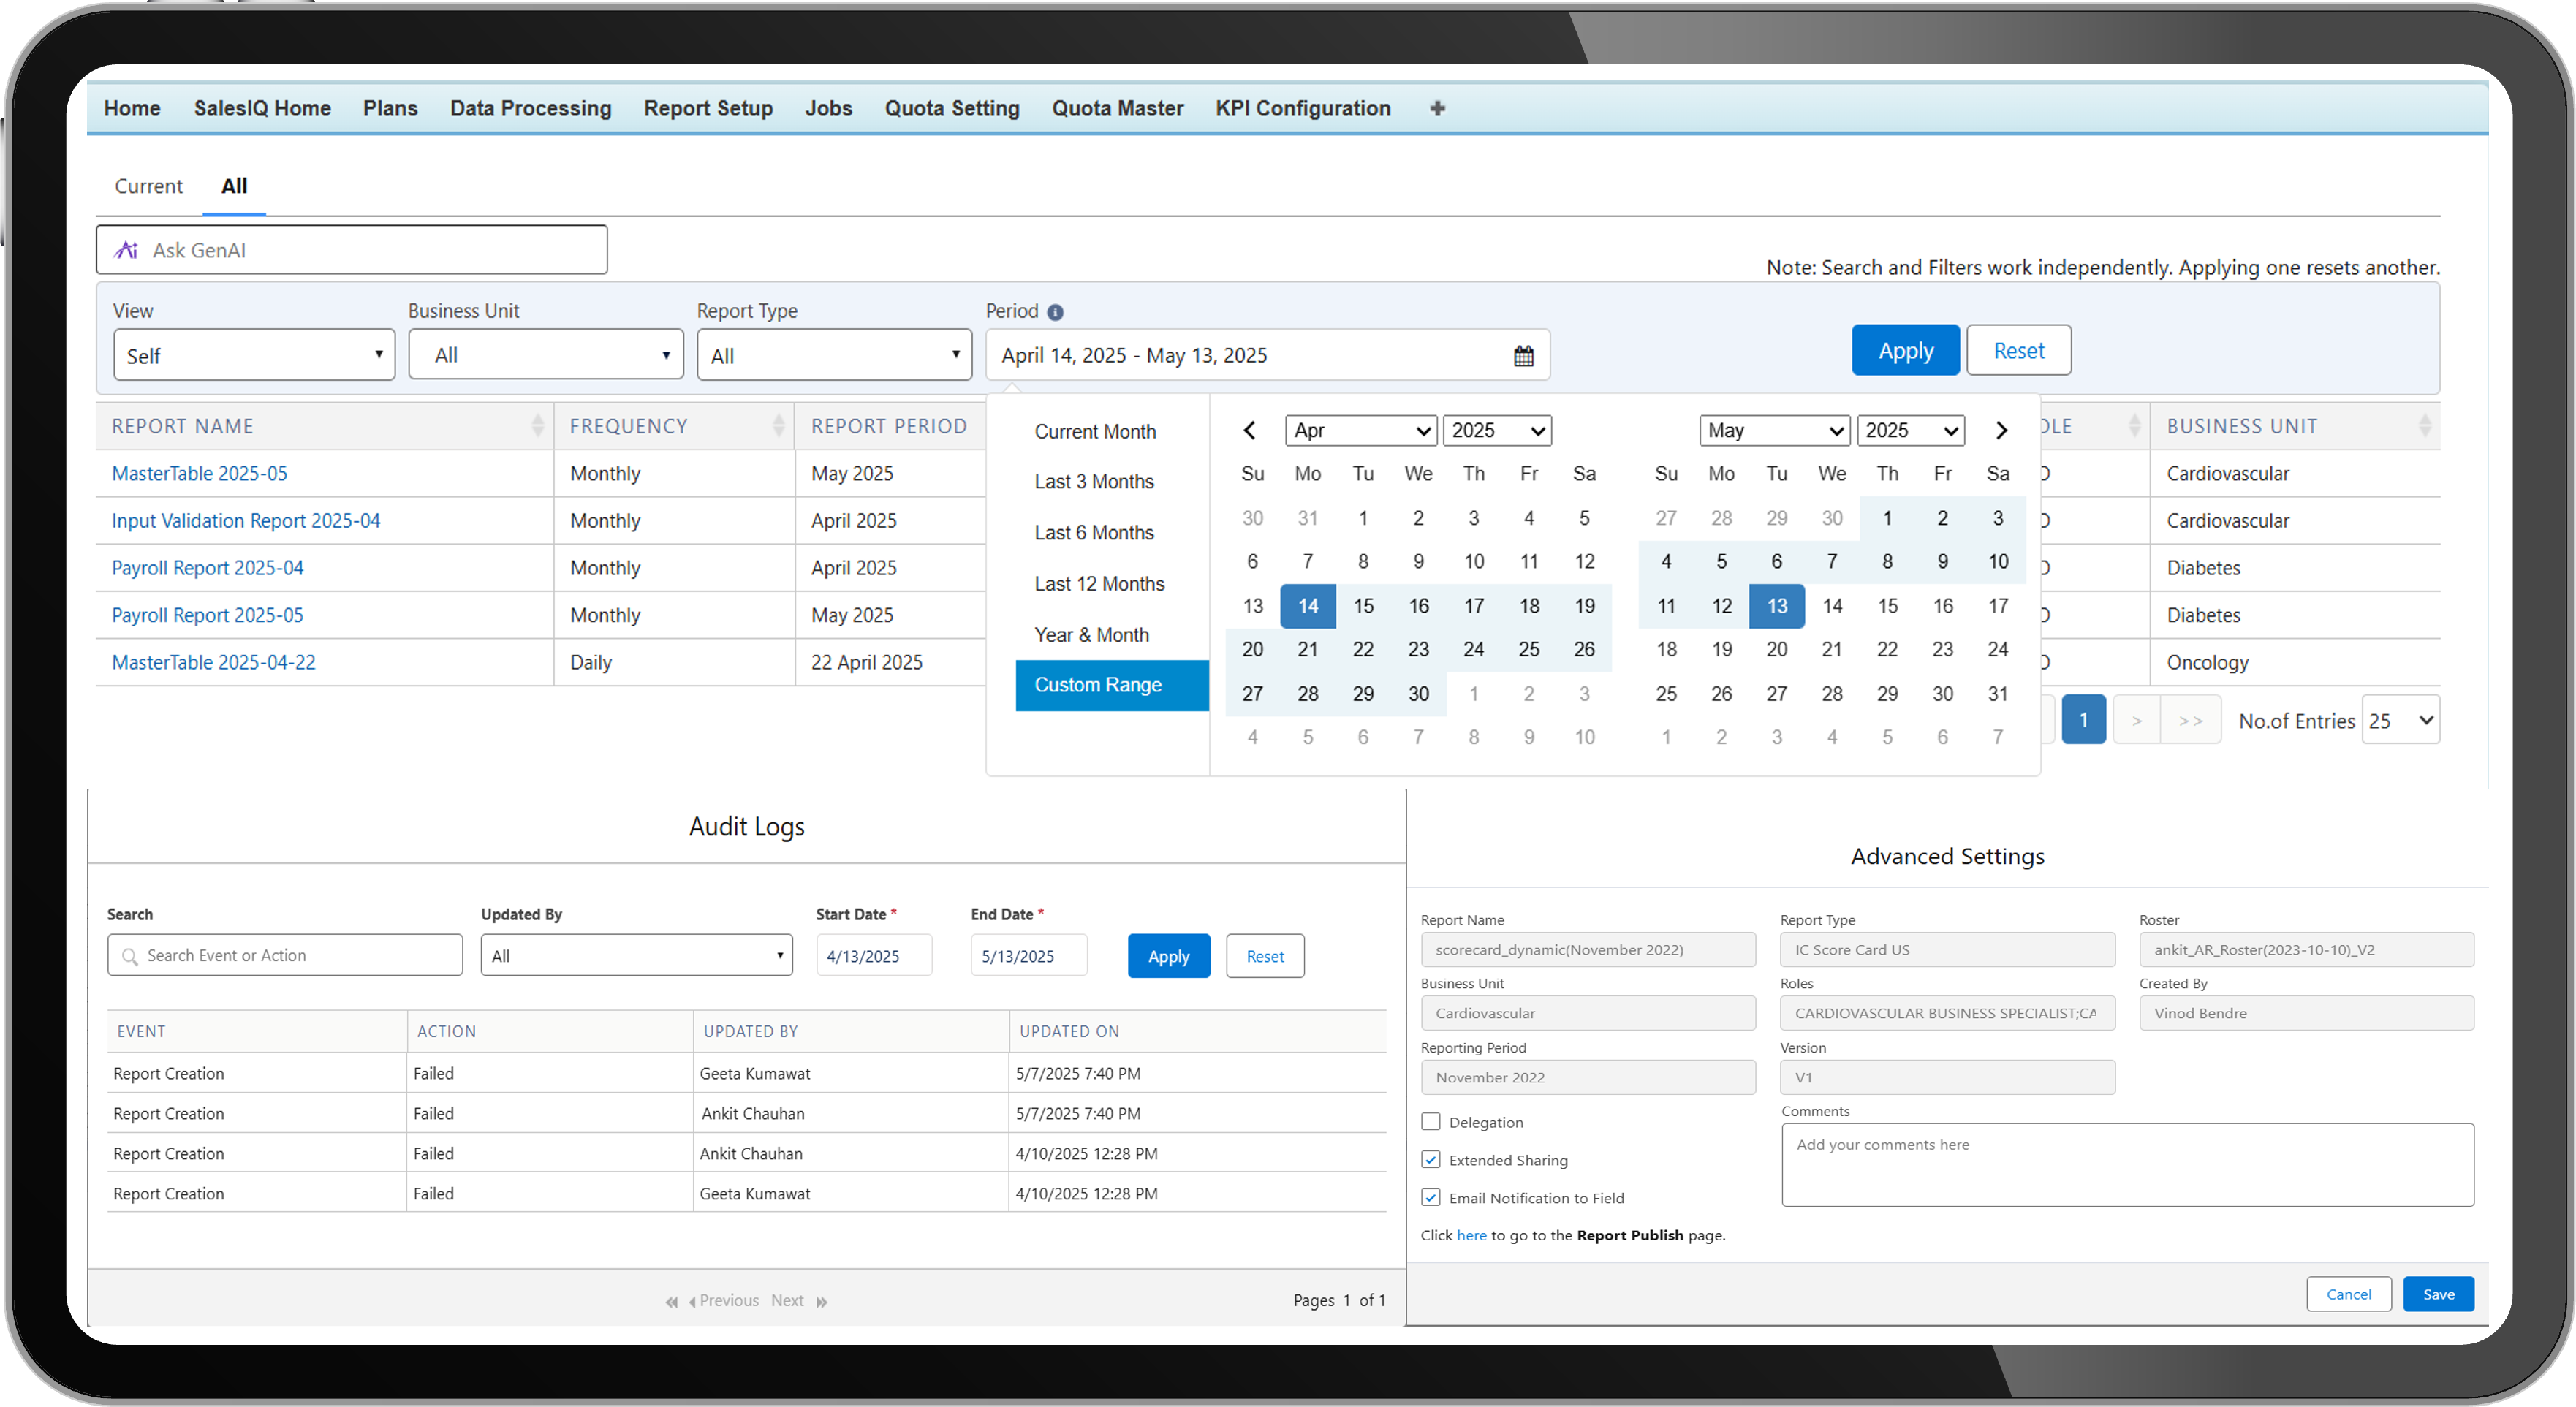Go to previous month using left calendar chevron
2576x1407 pixels.
[x=1249, y=430]
